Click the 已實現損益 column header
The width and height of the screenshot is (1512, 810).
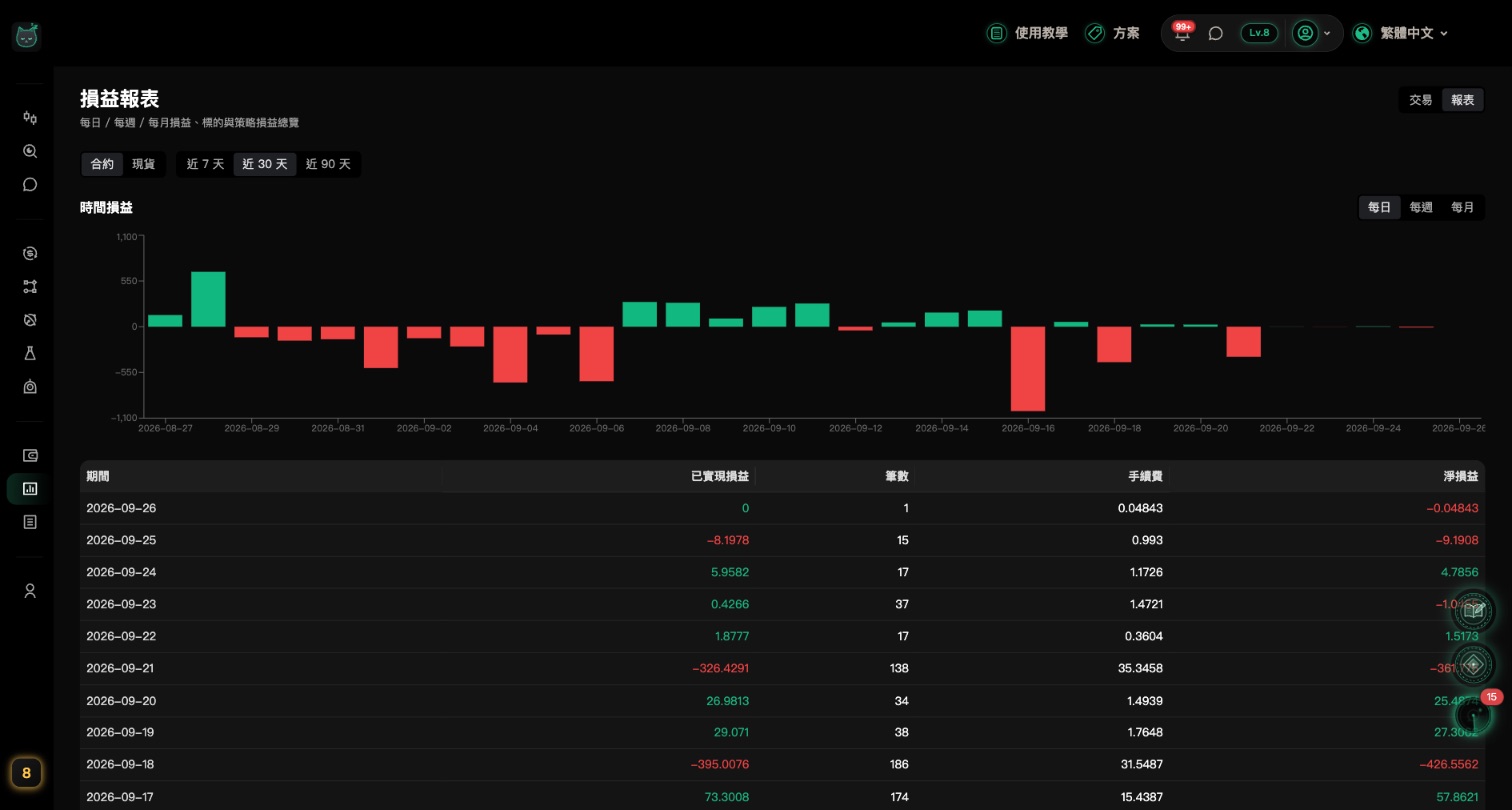click(720, 477)
